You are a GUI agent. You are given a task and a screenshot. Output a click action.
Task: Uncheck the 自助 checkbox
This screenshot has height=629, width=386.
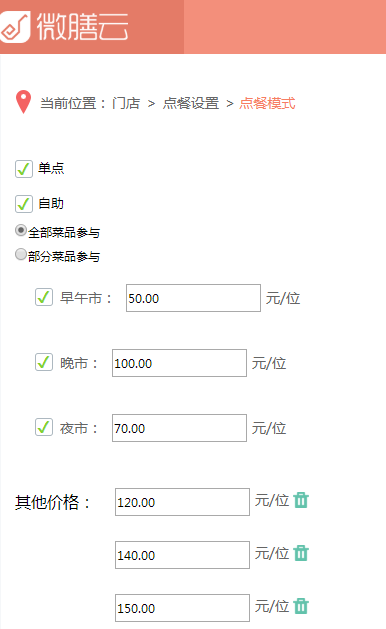point(24,204)
